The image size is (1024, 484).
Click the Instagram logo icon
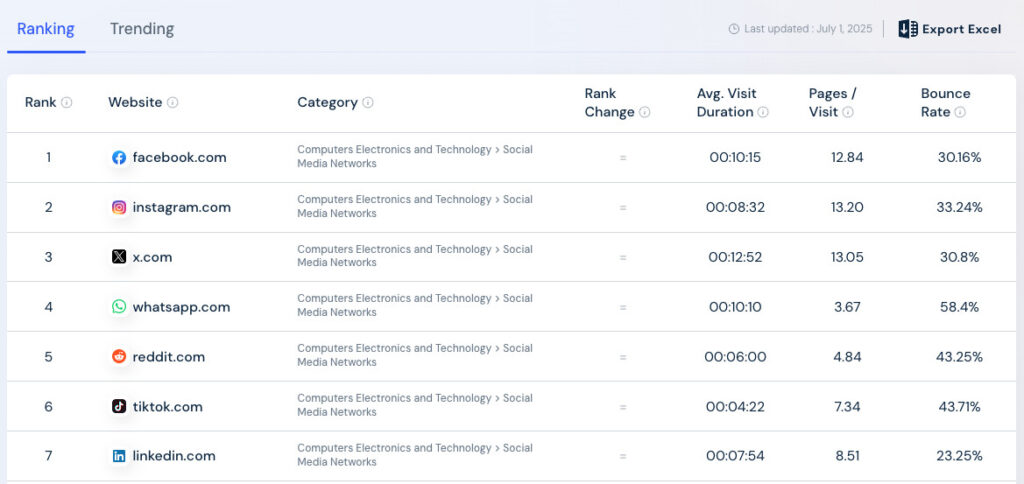coord(119,207)
